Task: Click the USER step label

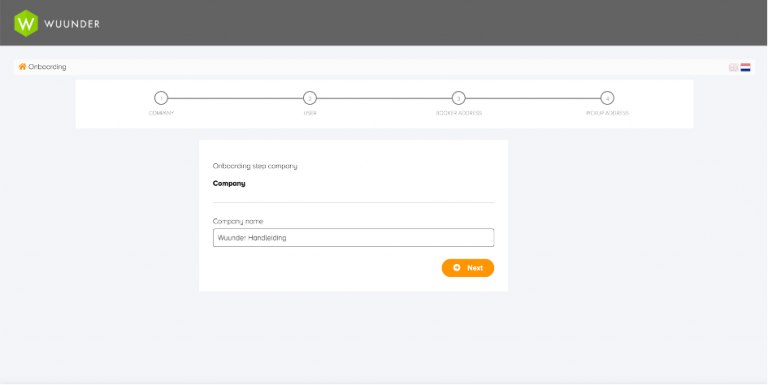Action: pyautogui.click(x=310, y=113)
